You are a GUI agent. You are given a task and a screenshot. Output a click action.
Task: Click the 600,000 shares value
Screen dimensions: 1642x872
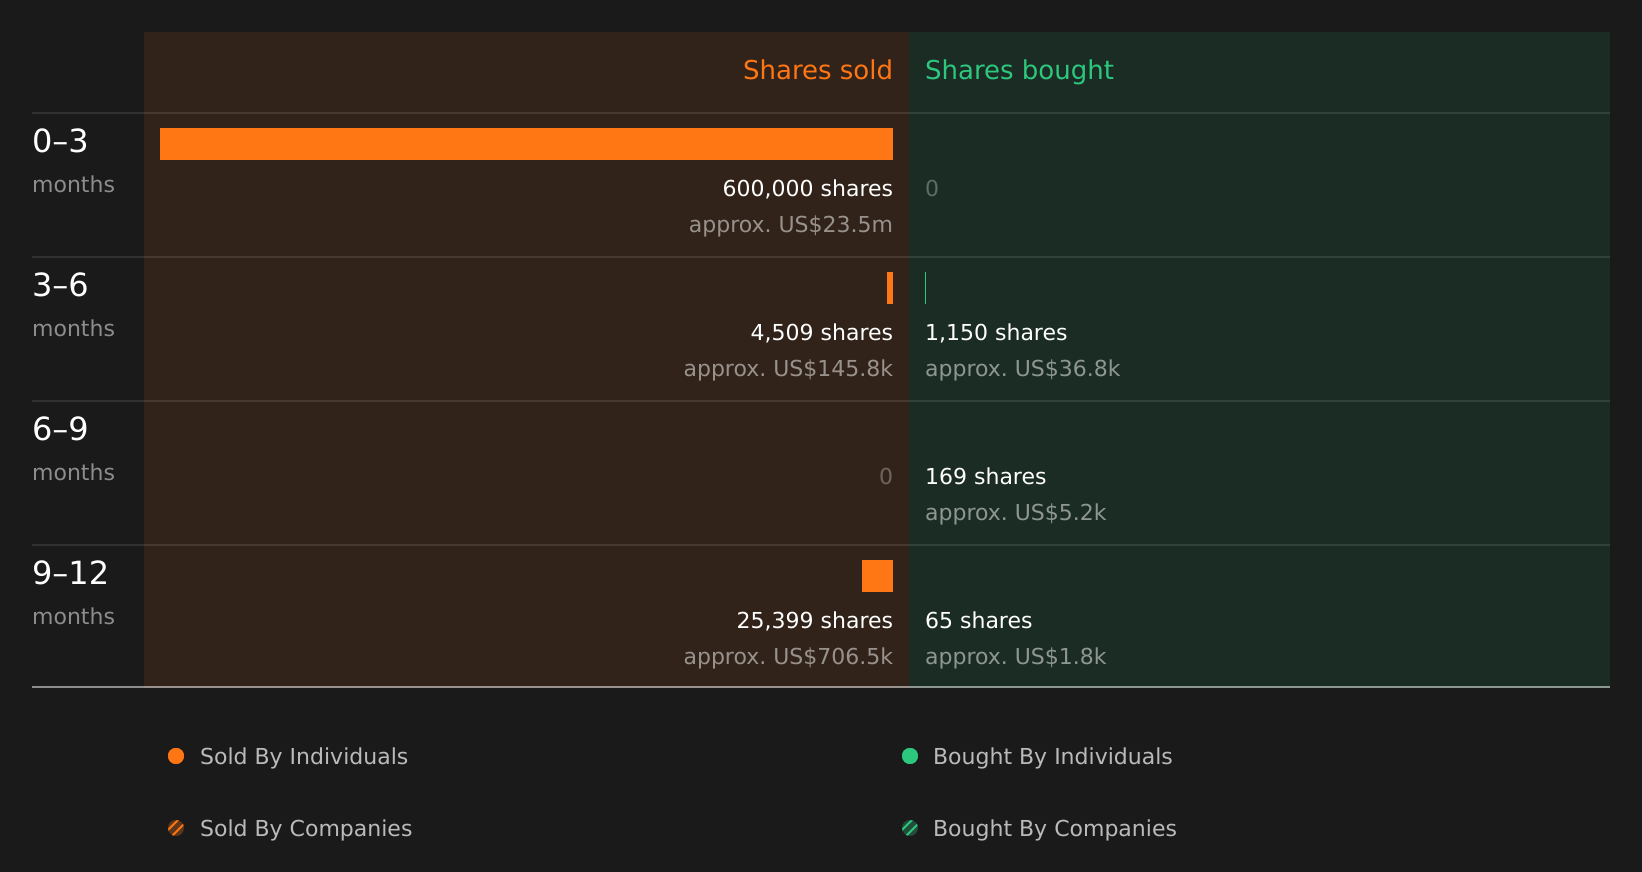pos(807,188)
